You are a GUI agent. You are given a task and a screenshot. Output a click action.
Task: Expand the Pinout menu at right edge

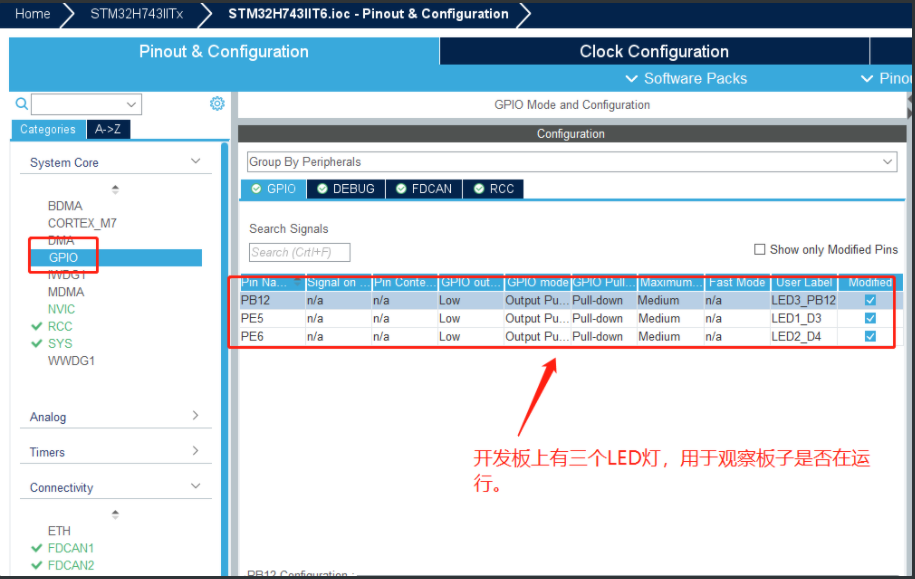[887, 78]
